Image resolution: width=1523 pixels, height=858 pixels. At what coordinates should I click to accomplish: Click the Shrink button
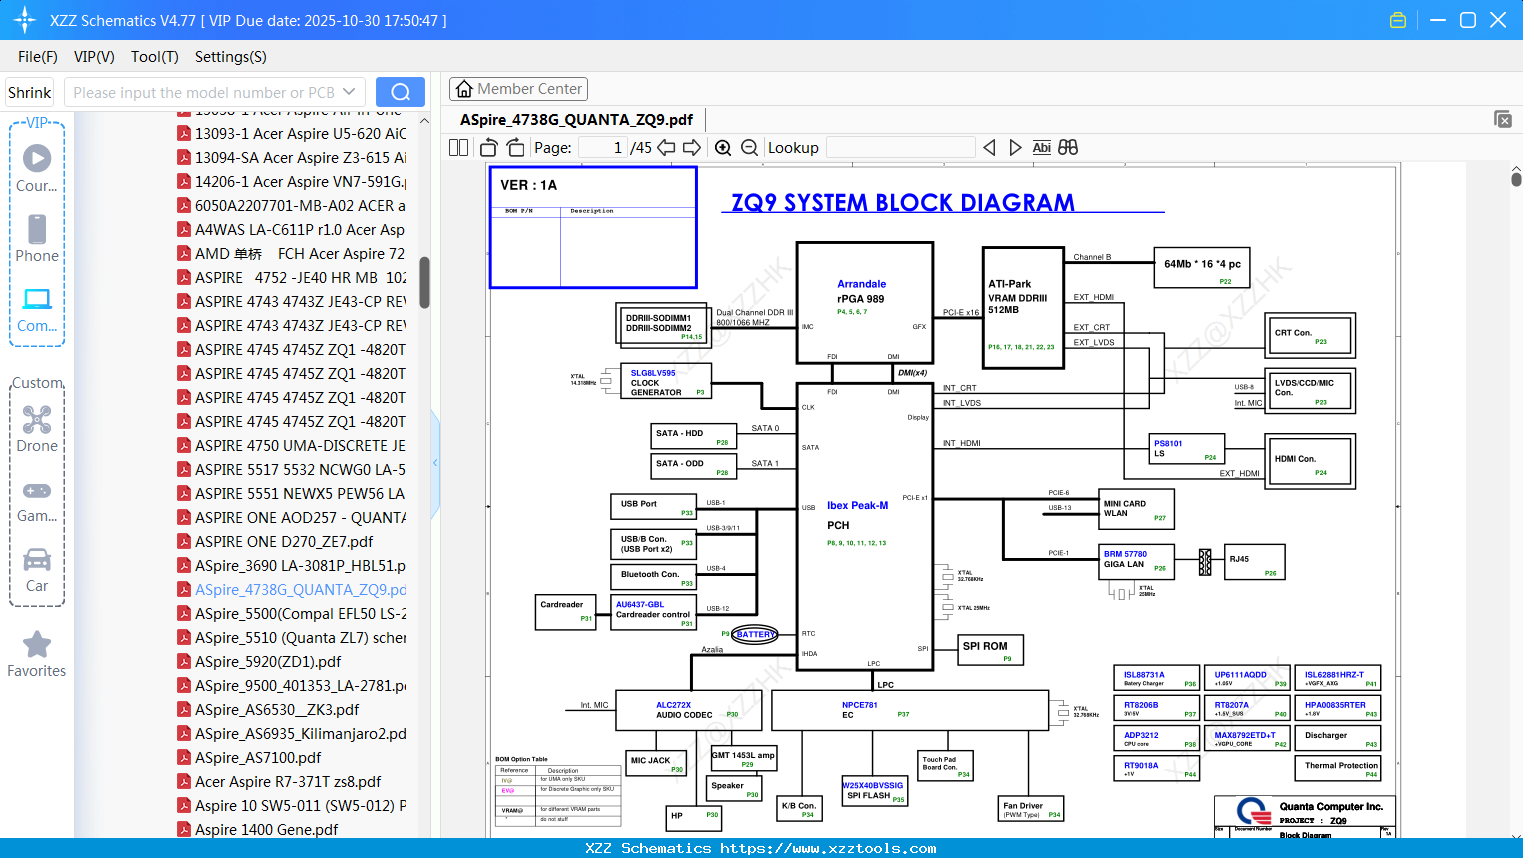click(x=29, y=92)
